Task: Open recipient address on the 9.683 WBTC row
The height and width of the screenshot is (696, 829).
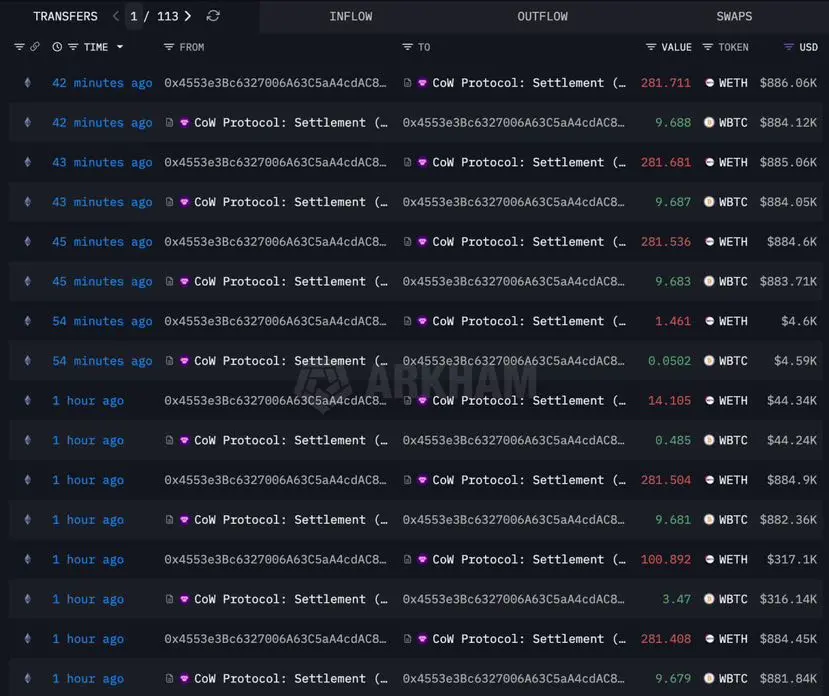Action: (x=513, y=281)
